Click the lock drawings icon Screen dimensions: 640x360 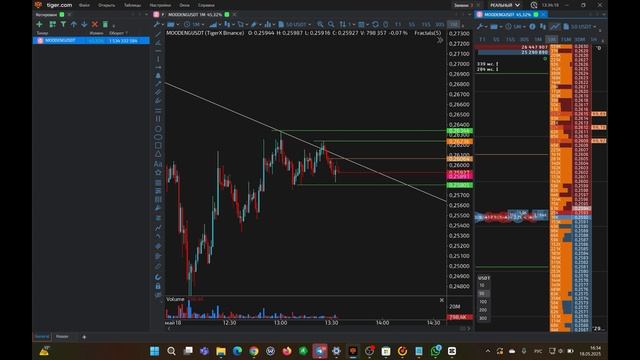[158, 286]
